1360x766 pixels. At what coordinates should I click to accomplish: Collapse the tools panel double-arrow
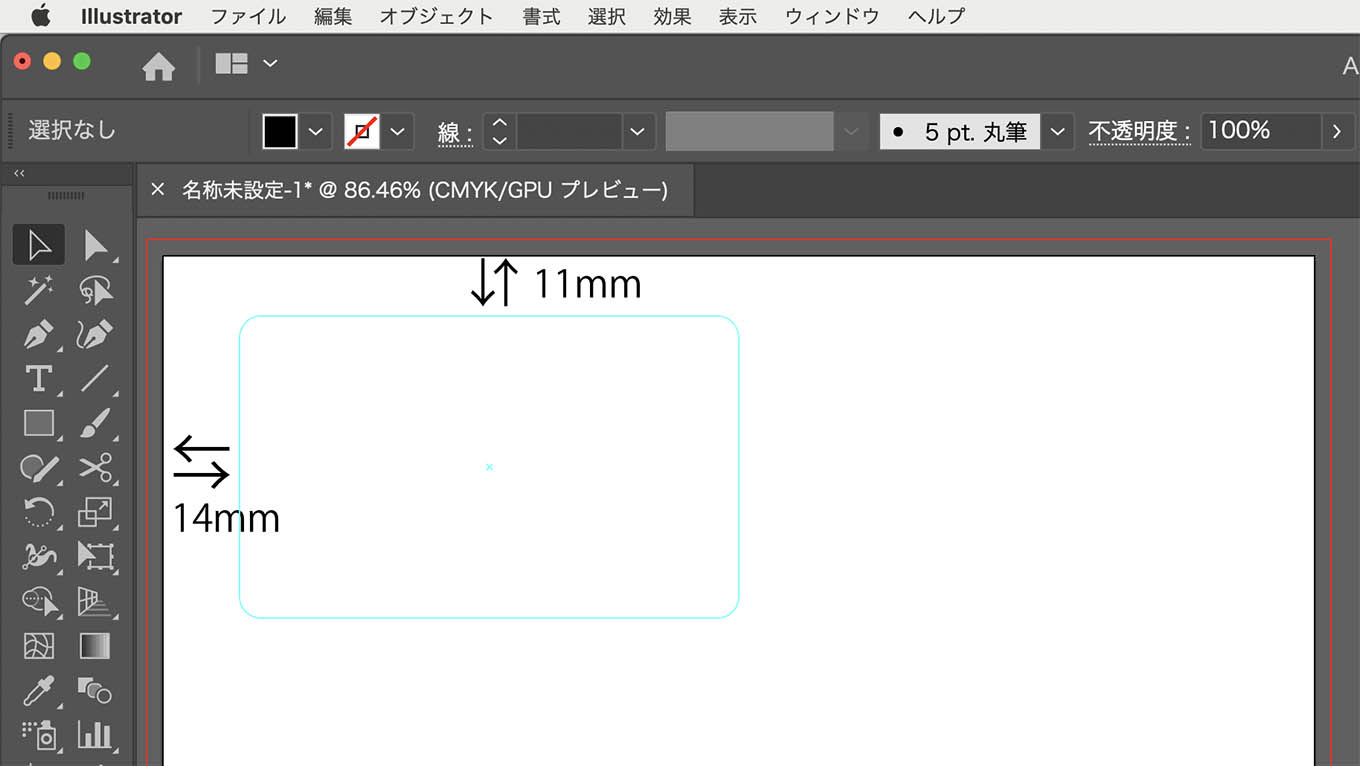pos(19,174)
